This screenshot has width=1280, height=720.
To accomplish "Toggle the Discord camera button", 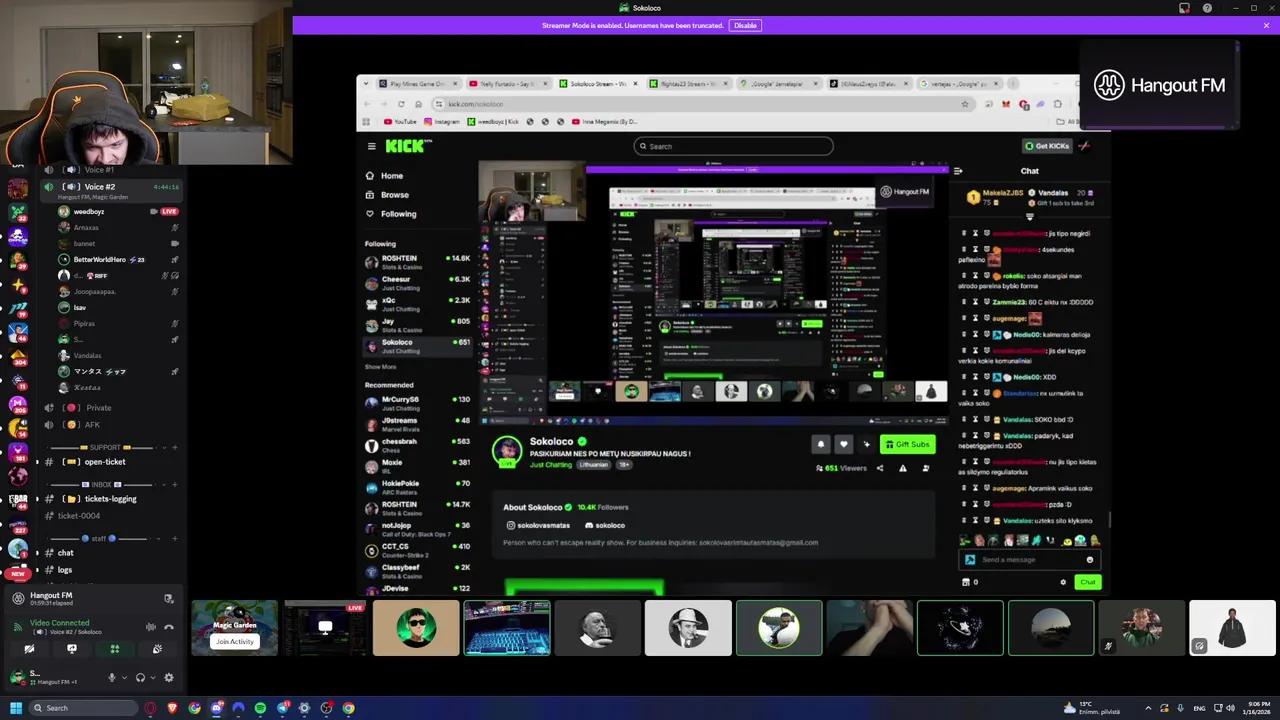I will tap(29, 649).
